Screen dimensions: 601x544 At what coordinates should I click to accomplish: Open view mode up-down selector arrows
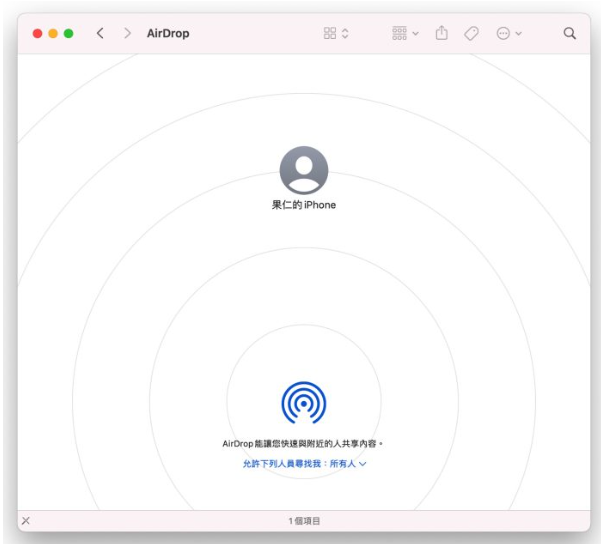pos(345,33)
